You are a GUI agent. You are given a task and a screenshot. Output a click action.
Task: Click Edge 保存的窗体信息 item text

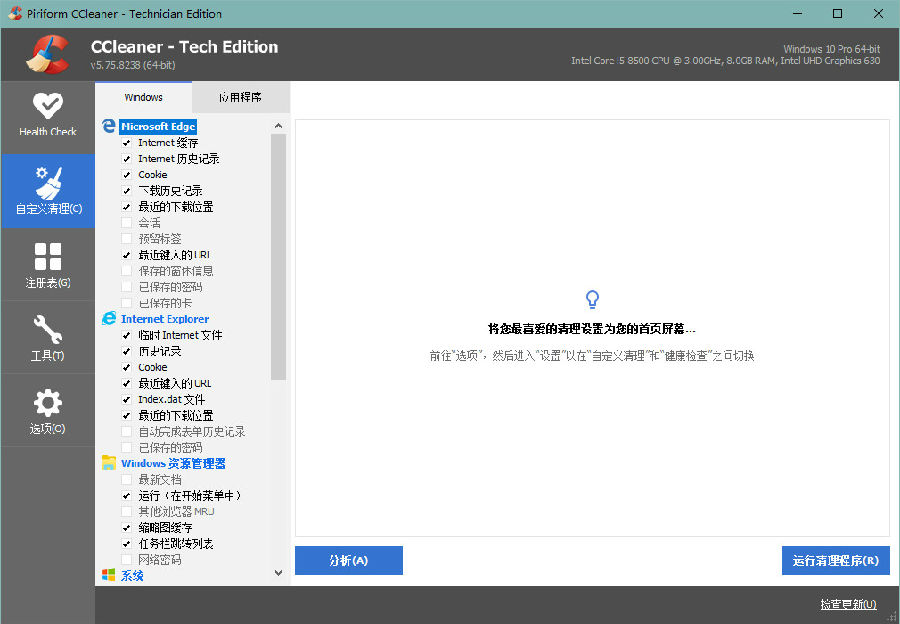click(176, 271)
